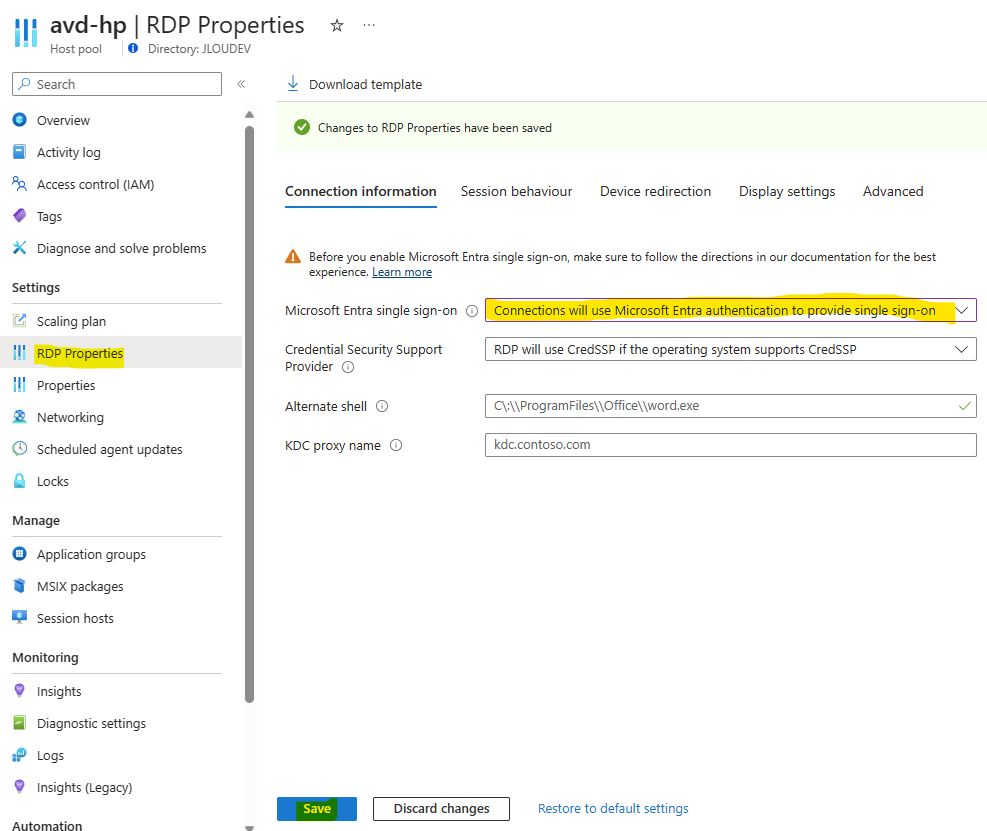This screenshot has height=831, width=987.
Task: Click the Download template arrow icon
Action: [x=293, y=84]
